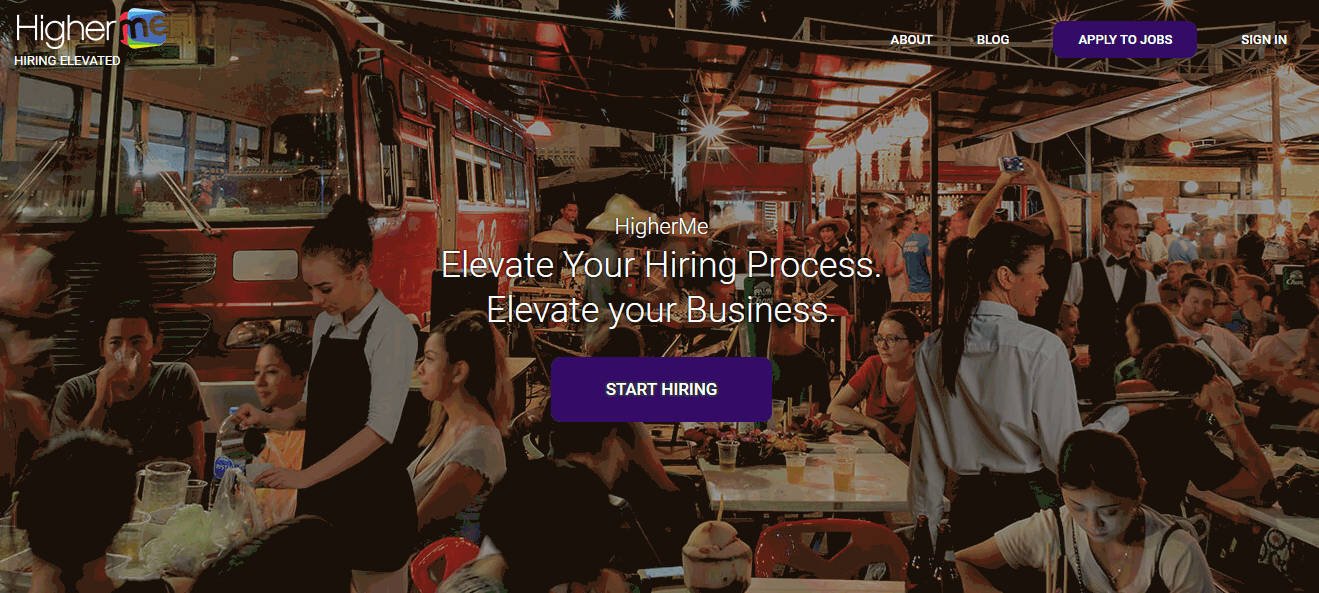
Task: Click the HIRING ELEVATED tagline
Action: 67,61
